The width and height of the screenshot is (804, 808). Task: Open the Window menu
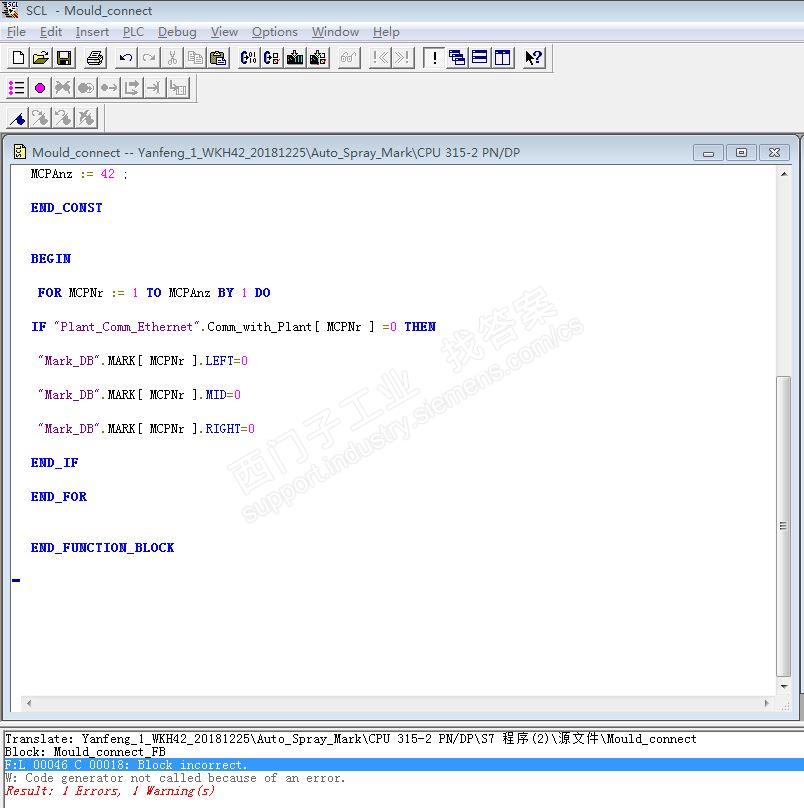click(x=335, y=32)
